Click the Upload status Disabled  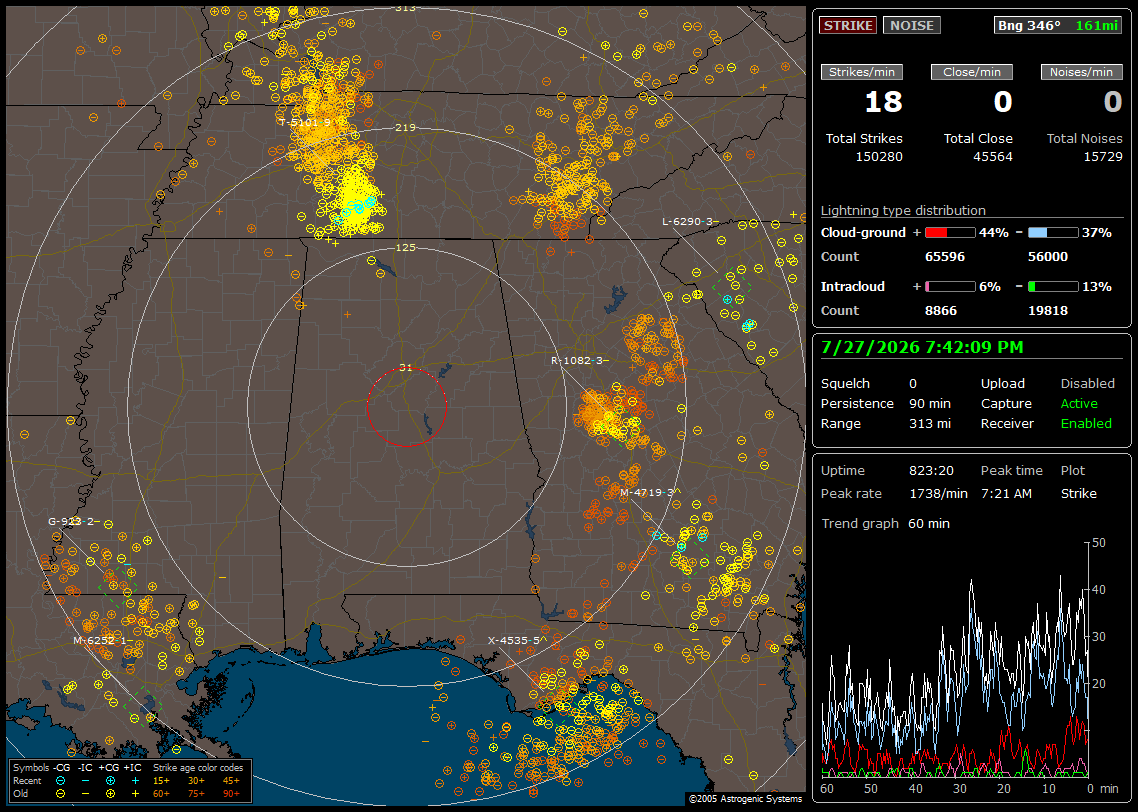point(1087,384)
